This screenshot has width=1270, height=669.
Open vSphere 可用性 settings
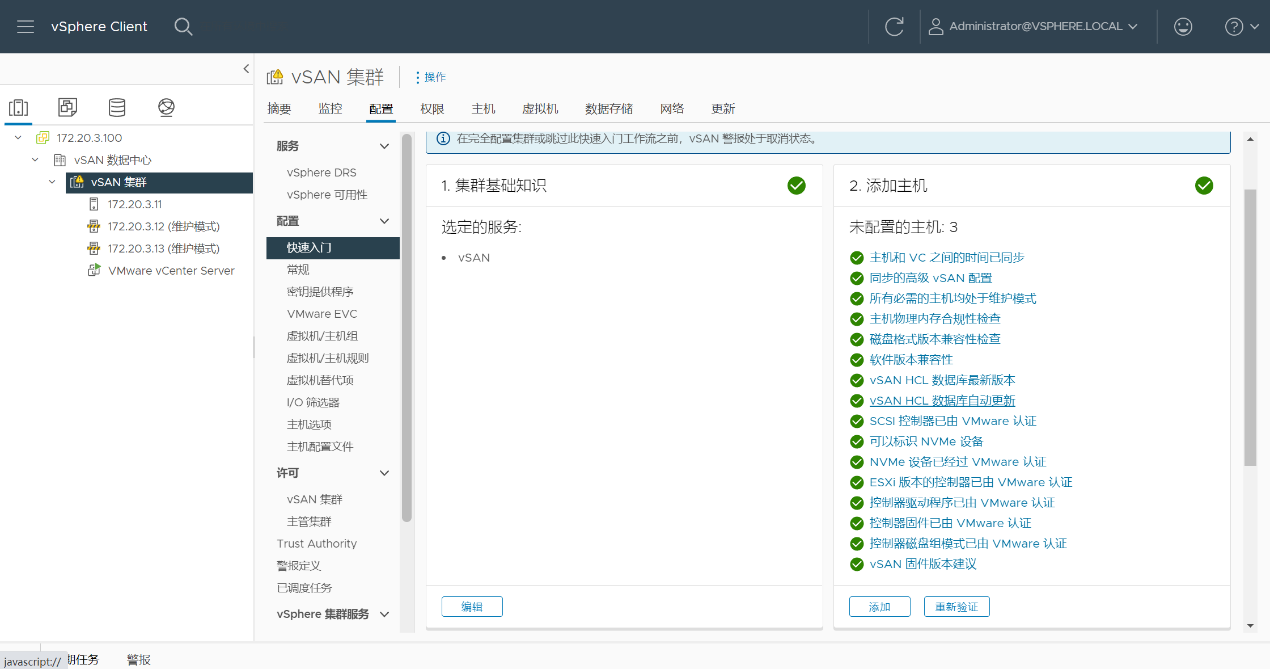pos(327,194)
